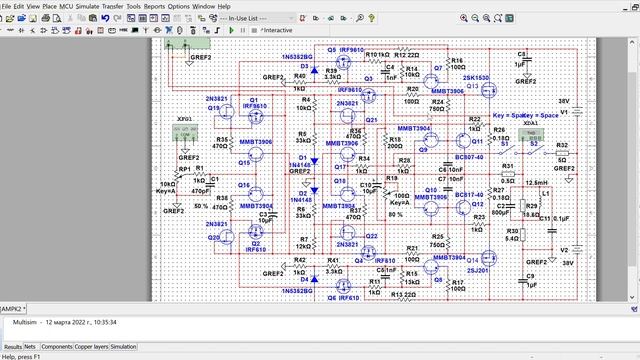The height and width of the screenshot is (360, 640).
Task: Select the Zoom Area tool
Action: coord(487,18)
